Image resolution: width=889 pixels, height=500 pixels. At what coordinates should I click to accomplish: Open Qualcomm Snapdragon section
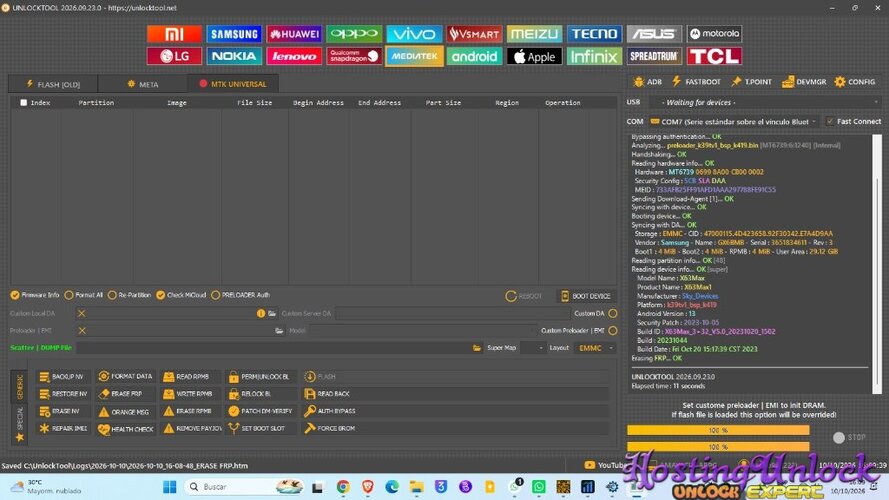(x=354, y=56)
